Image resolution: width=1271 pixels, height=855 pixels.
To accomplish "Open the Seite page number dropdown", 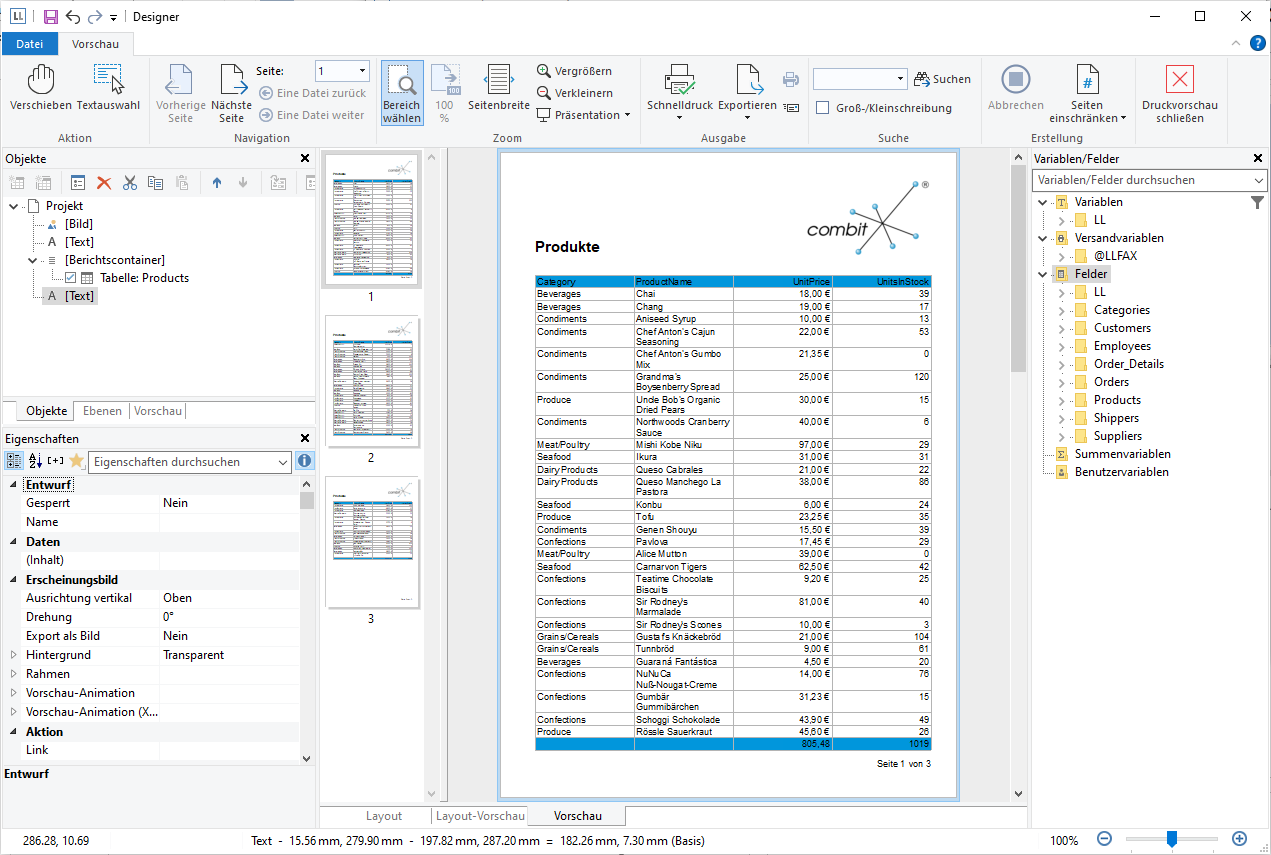I will pyautogui.click(x=361, y=71).
